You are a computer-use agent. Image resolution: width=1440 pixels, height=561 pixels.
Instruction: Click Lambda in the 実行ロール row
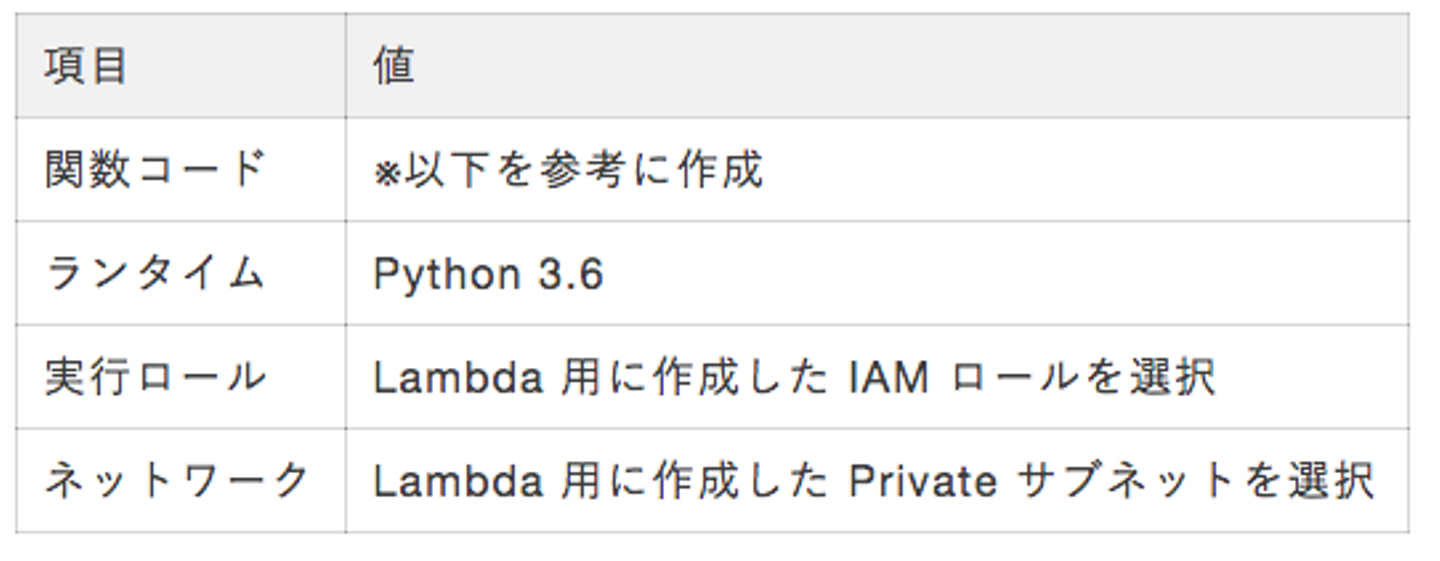tap(458, 378)
